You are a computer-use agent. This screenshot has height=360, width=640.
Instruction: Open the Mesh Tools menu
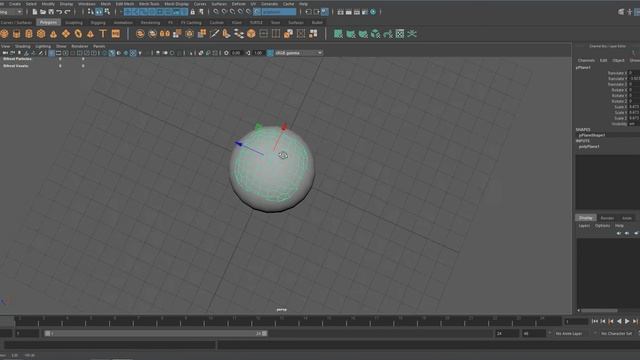[149, 4]
